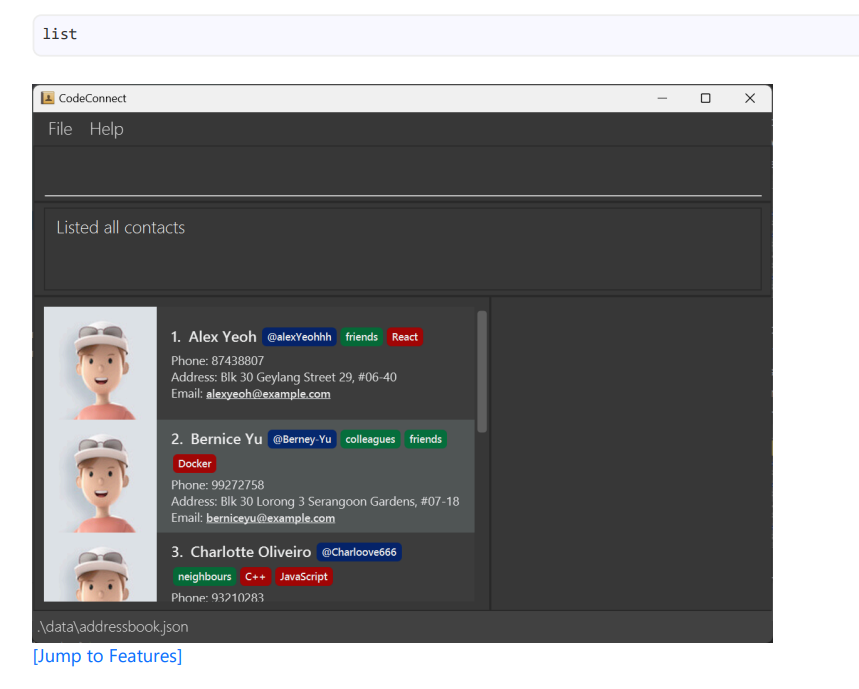Click the @Berney-Yu GitHub tag
859x689 pixels.
302,439
